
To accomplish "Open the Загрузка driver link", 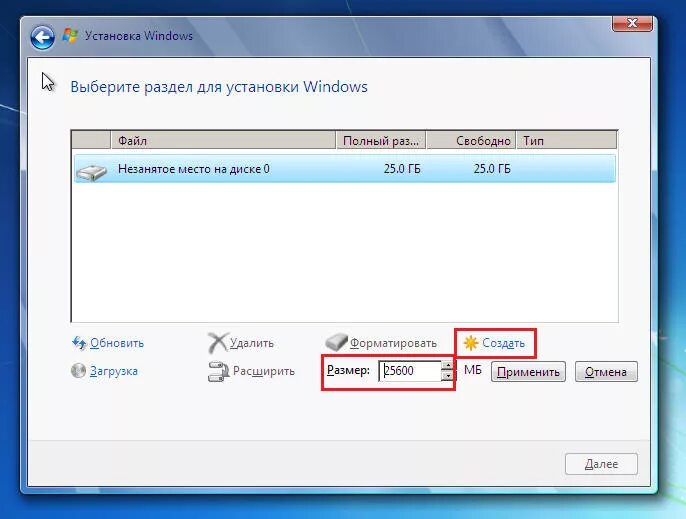I will coord(114,371).
